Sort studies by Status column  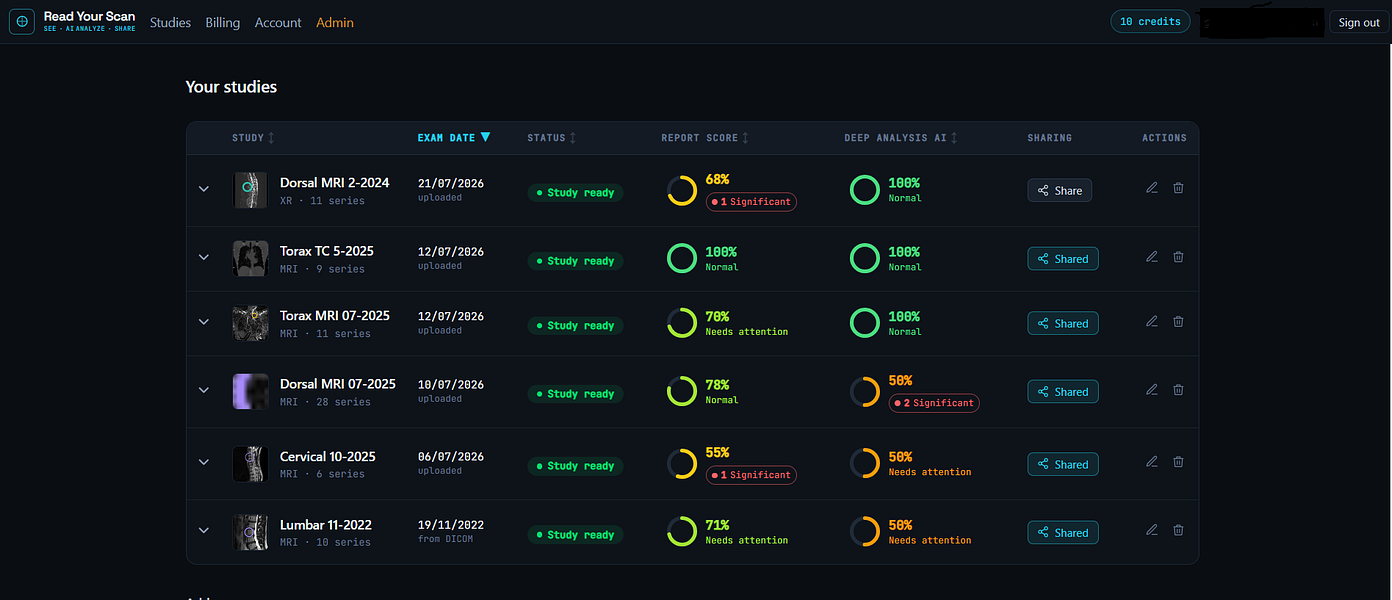pyautogui.click(x=552, y=138)
